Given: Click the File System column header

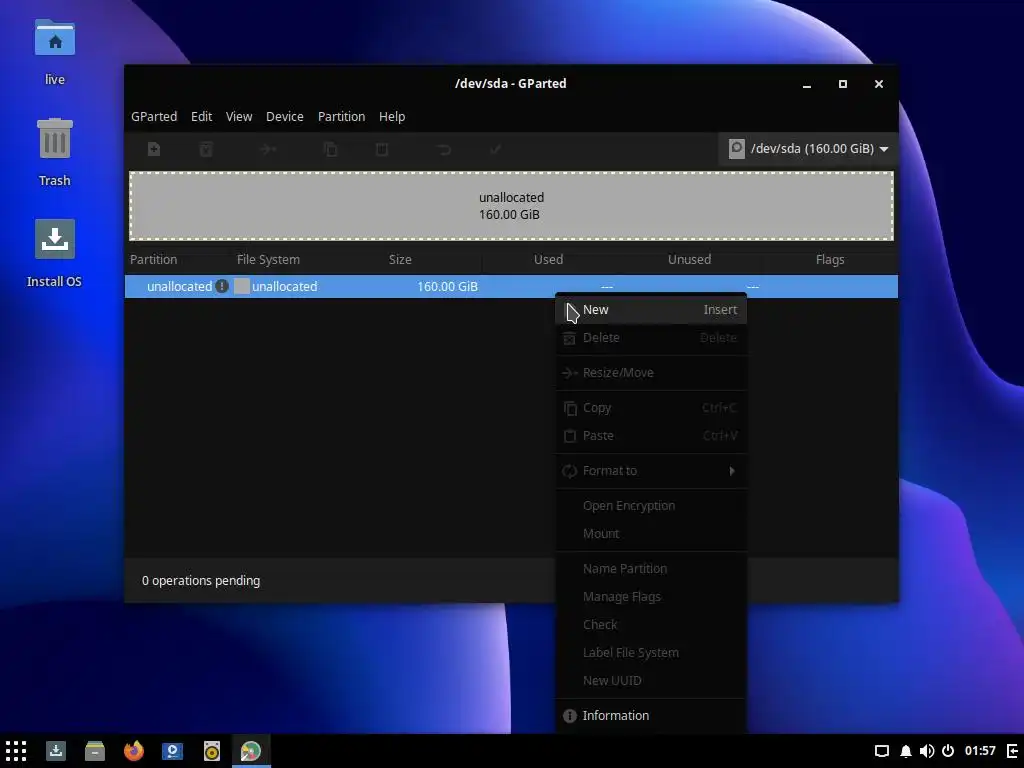Looking at the screenshot, I should pyautogui.click(x=268, y=259).
